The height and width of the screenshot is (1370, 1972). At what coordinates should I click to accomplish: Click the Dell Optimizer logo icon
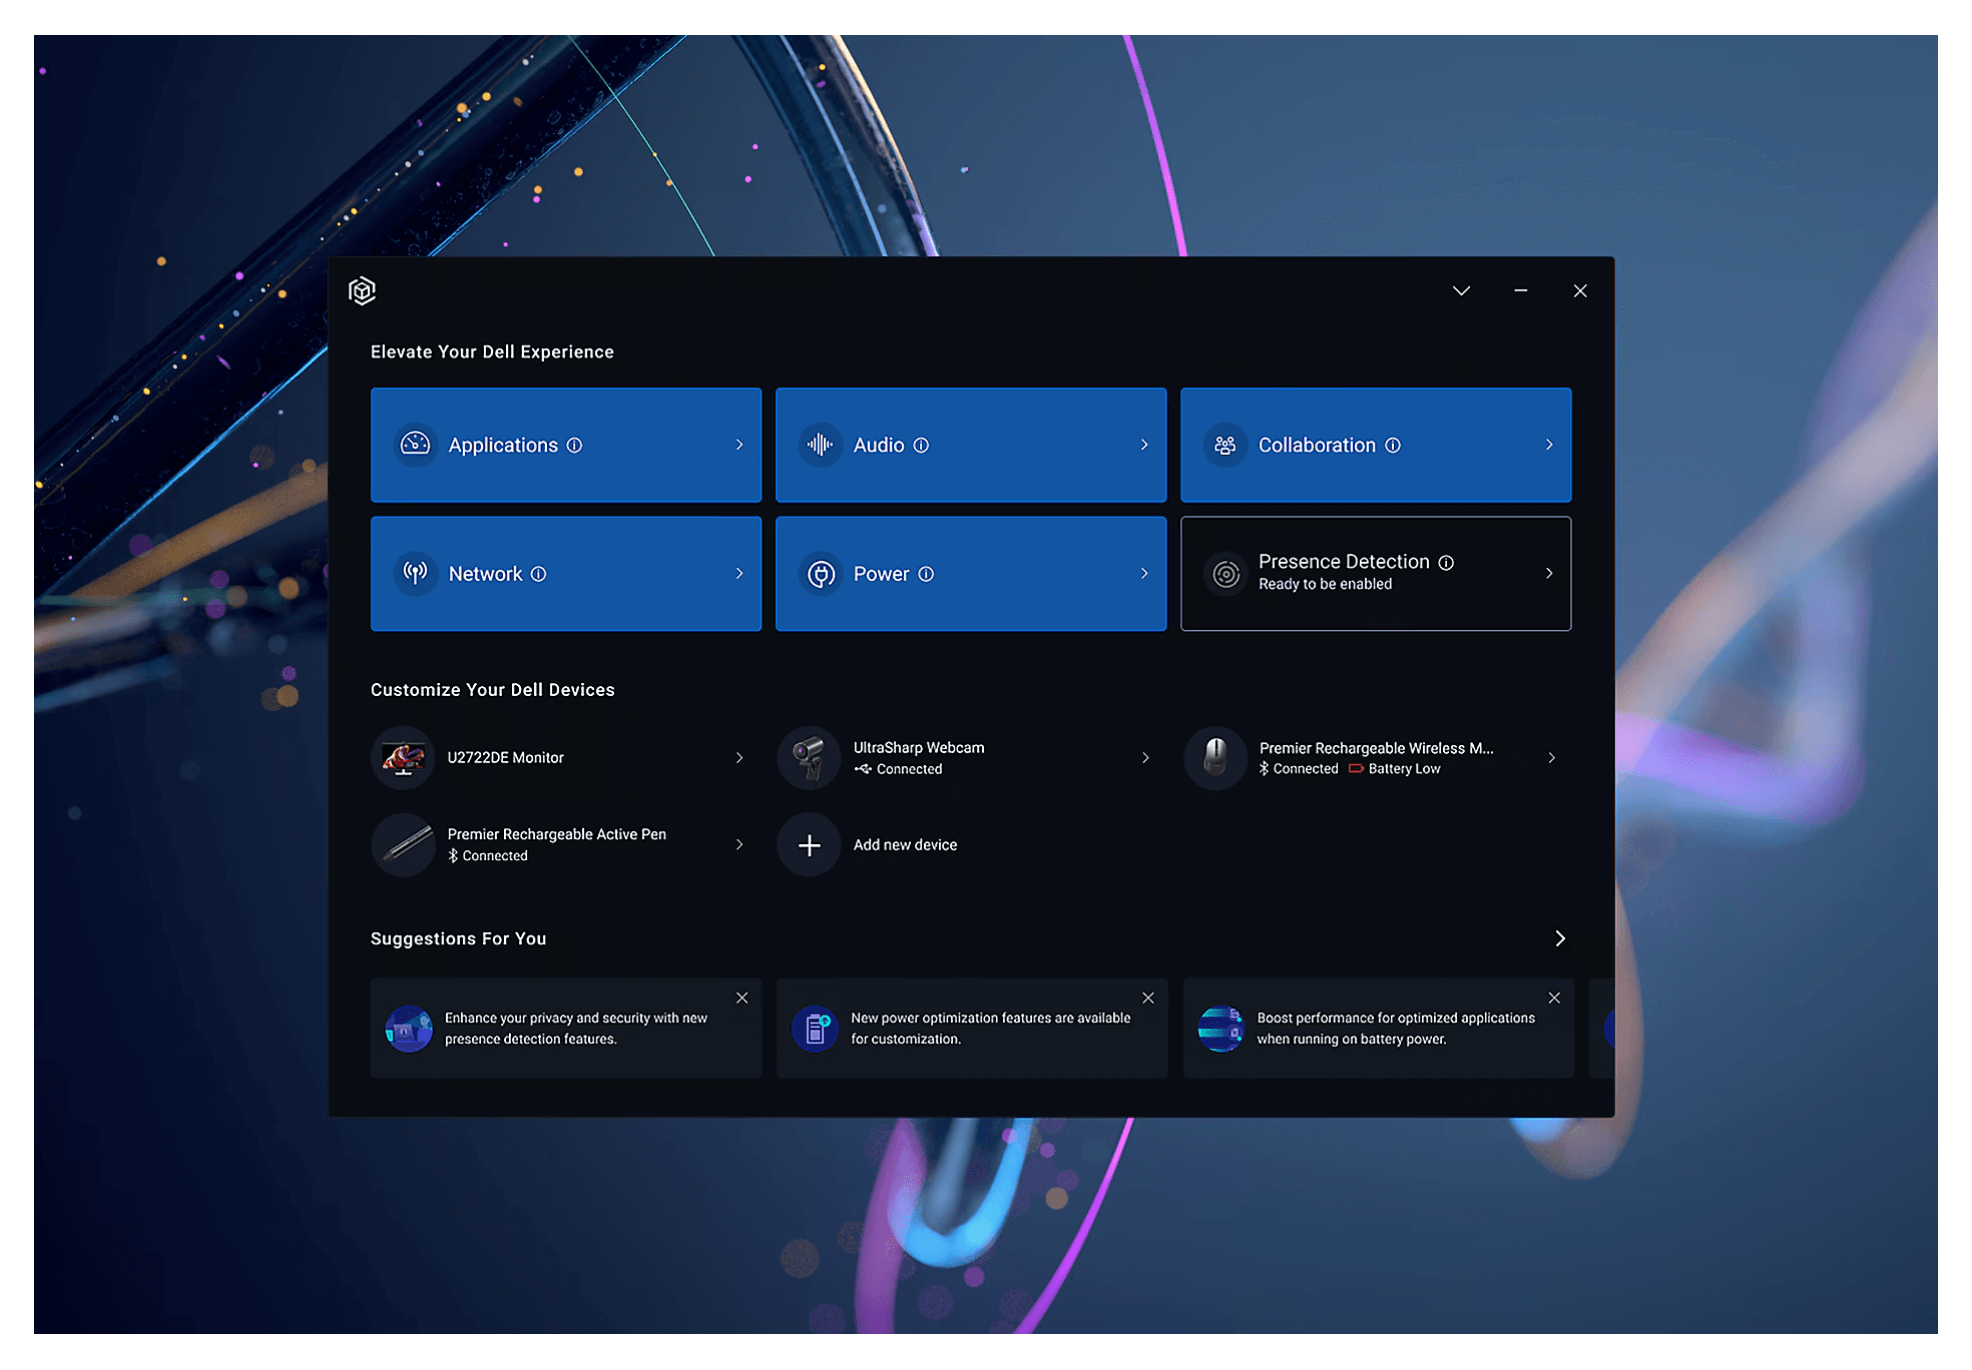pos(362,291)
